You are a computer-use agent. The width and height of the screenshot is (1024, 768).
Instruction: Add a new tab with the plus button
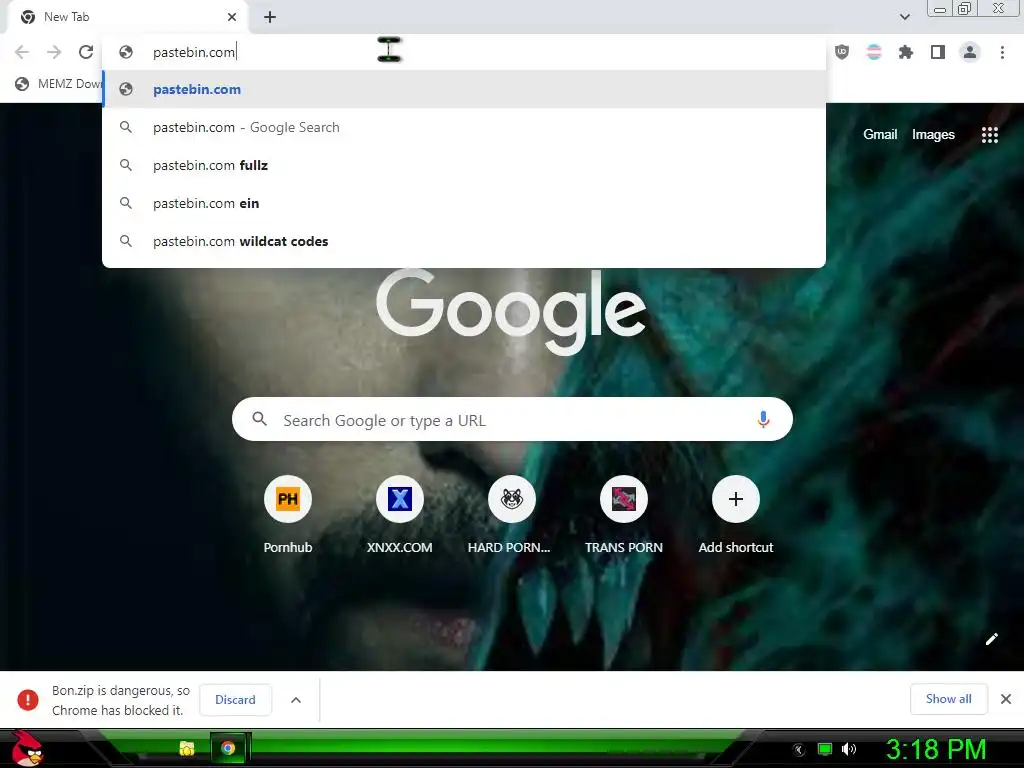[x=270, y=17]
